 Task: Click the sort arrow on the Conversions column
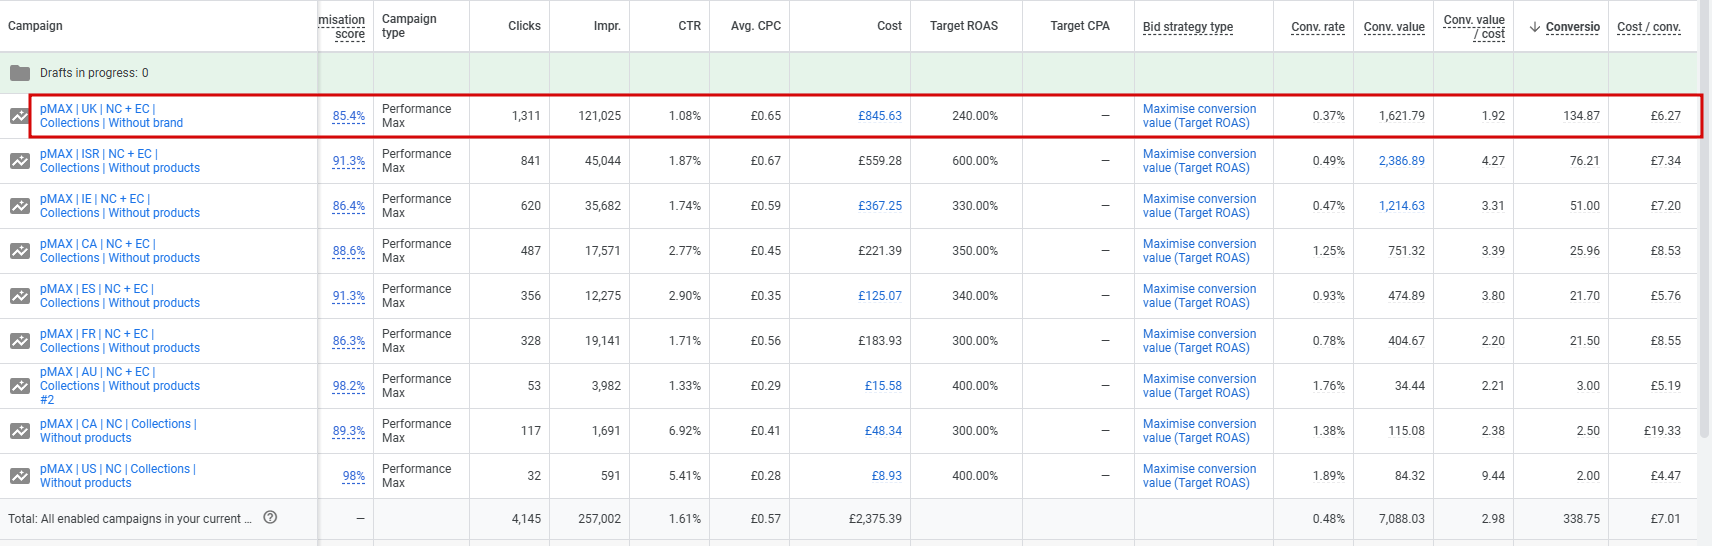(x=1535, y=27)
